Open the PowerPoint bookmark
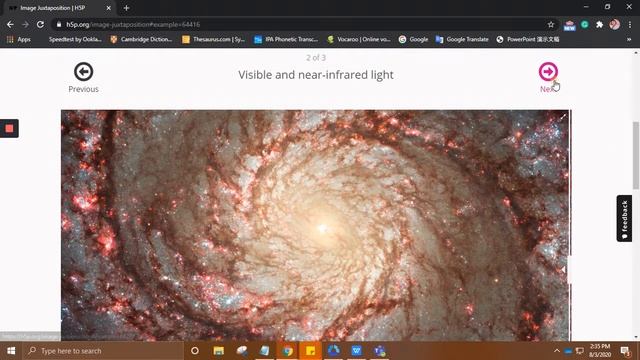This screenshot has height=360, width=640. [x=528, y=39]
